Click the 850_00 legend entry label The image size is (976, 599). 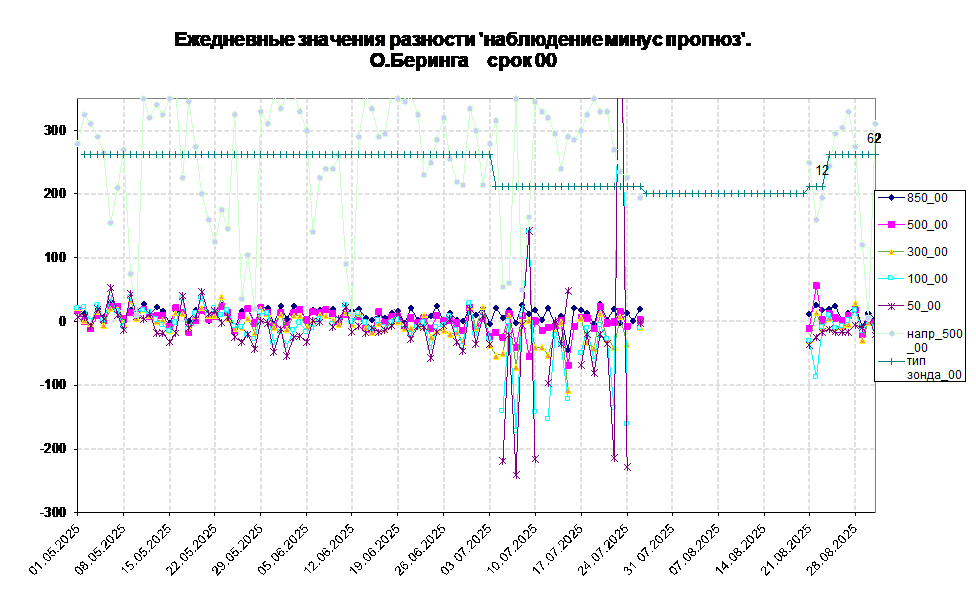pyautogui.click(x=927, y=198)
